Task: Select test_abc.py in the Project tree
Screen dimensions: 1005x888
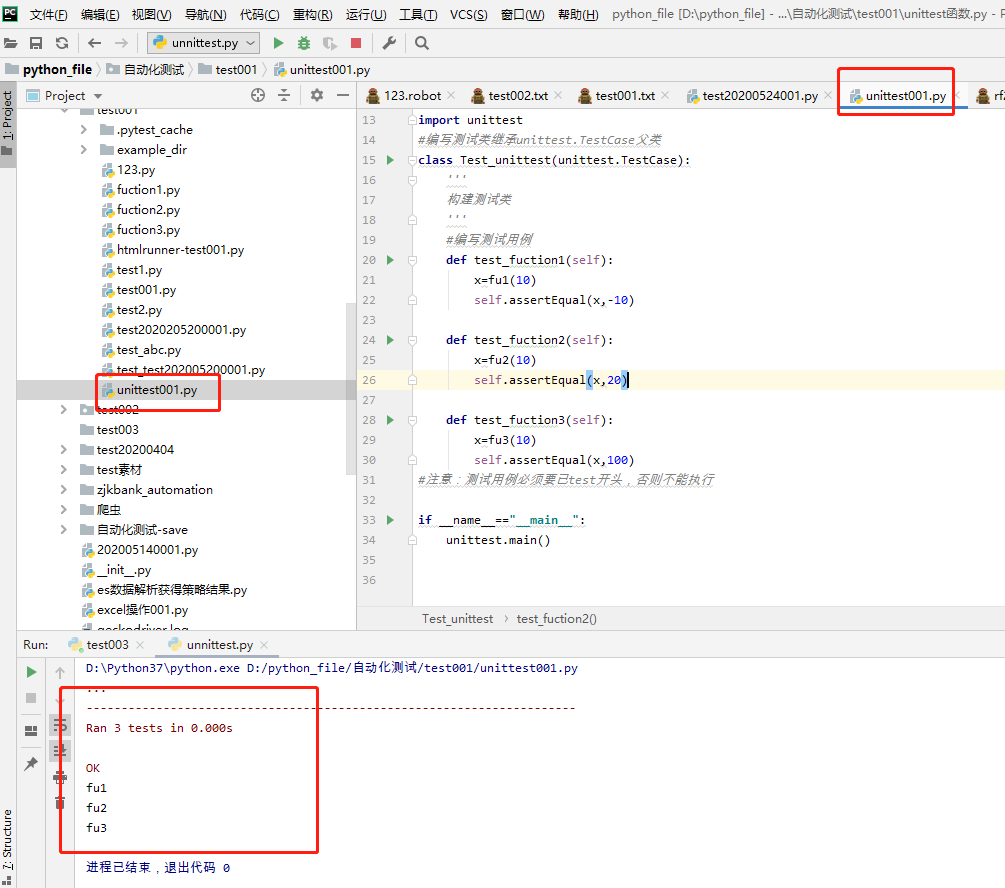Action: pos(149,350)
